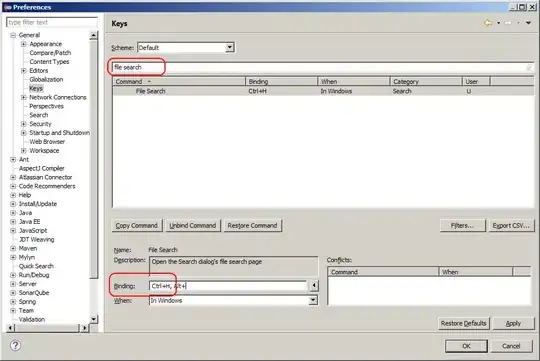The height and width of the screenshot is (361, 540).
Task: Click the Binding input field
Action: click(x=228, y=286)
